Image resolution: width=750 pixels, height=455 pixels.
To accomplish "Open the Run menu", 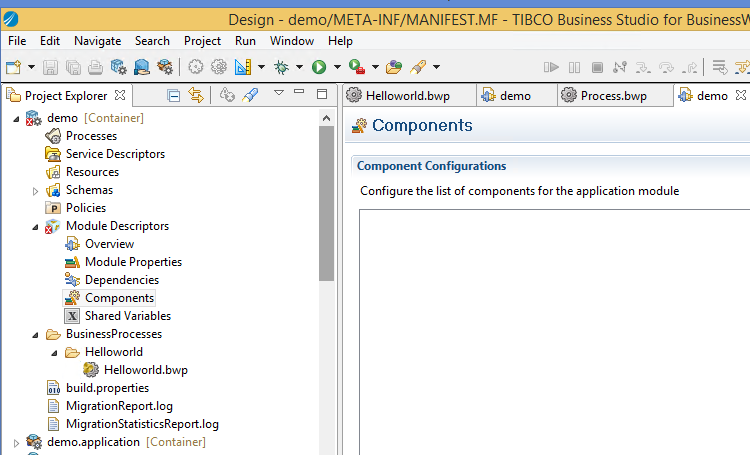I will (245, 41).
